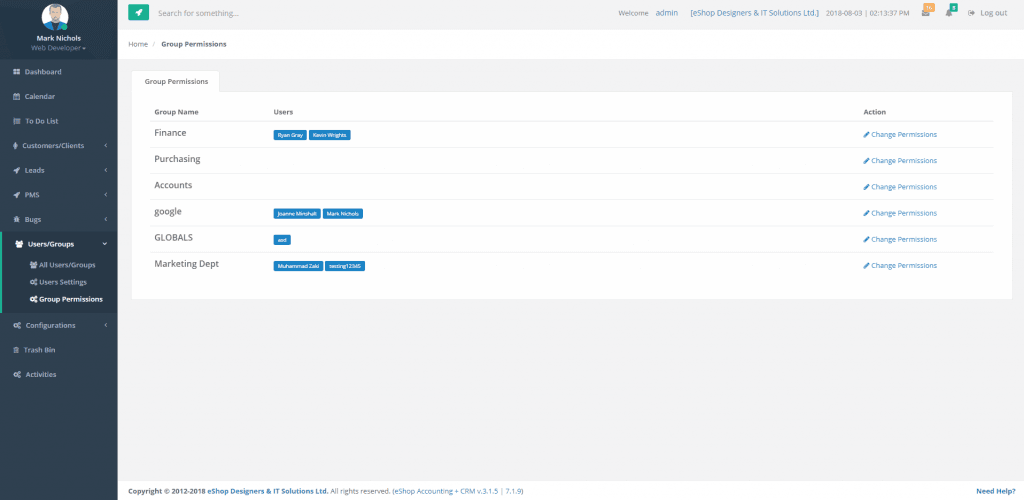This screenshot has height=500, width=1024.
Task: Open the Web Developer profile dropdown
Action: point(58,48)
